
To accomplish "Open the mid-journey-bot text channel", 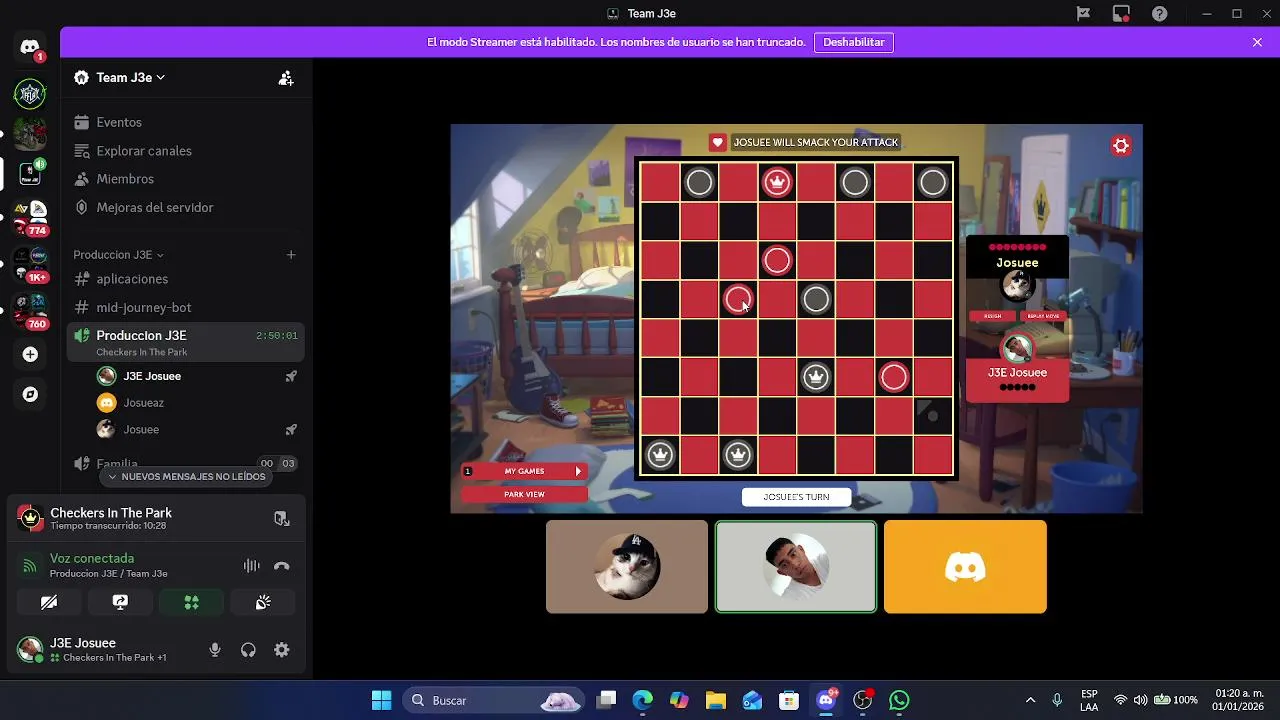I will click(x=186, y=307).
